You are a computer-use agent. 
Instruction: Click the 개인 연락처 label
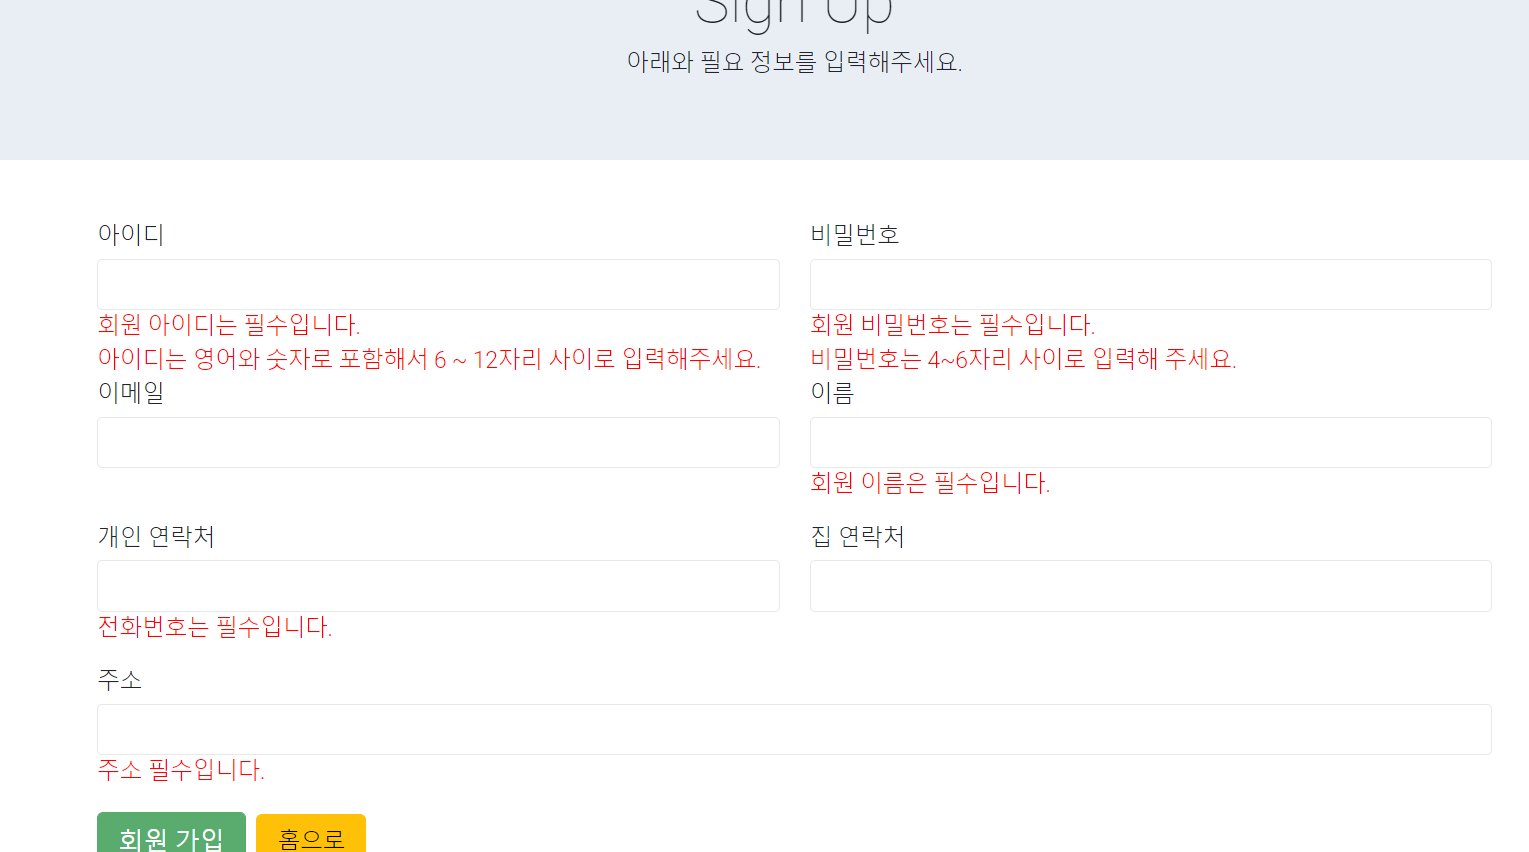click(x=155, y=537)
